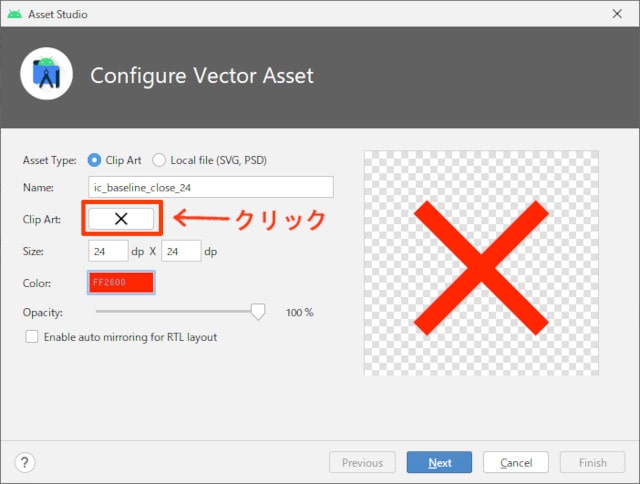640x484 pixels.
Task: Click the Configure Vector Asset heading
Action: pyautogui.click(x=202, y=75)
